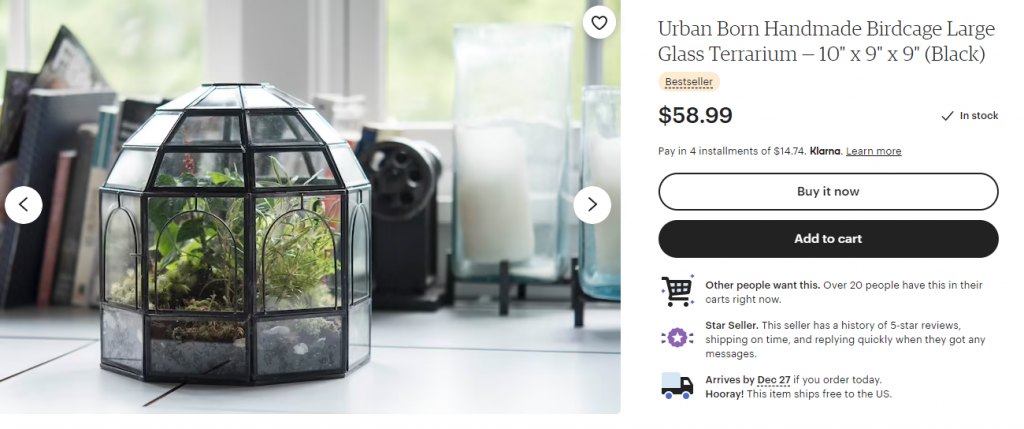Click the Dec 27 arrival date link
This screenshot has height=429, width=1024.
point(774,380)
